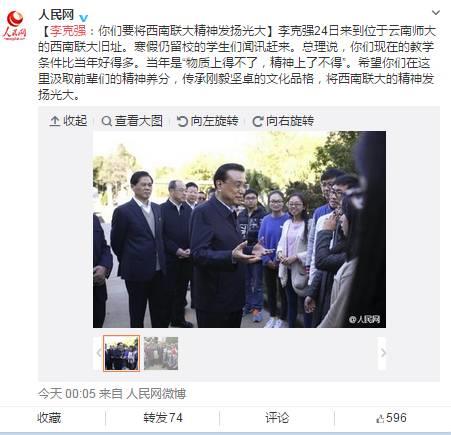Click 转发 74 to repost

tap(163, 418)
